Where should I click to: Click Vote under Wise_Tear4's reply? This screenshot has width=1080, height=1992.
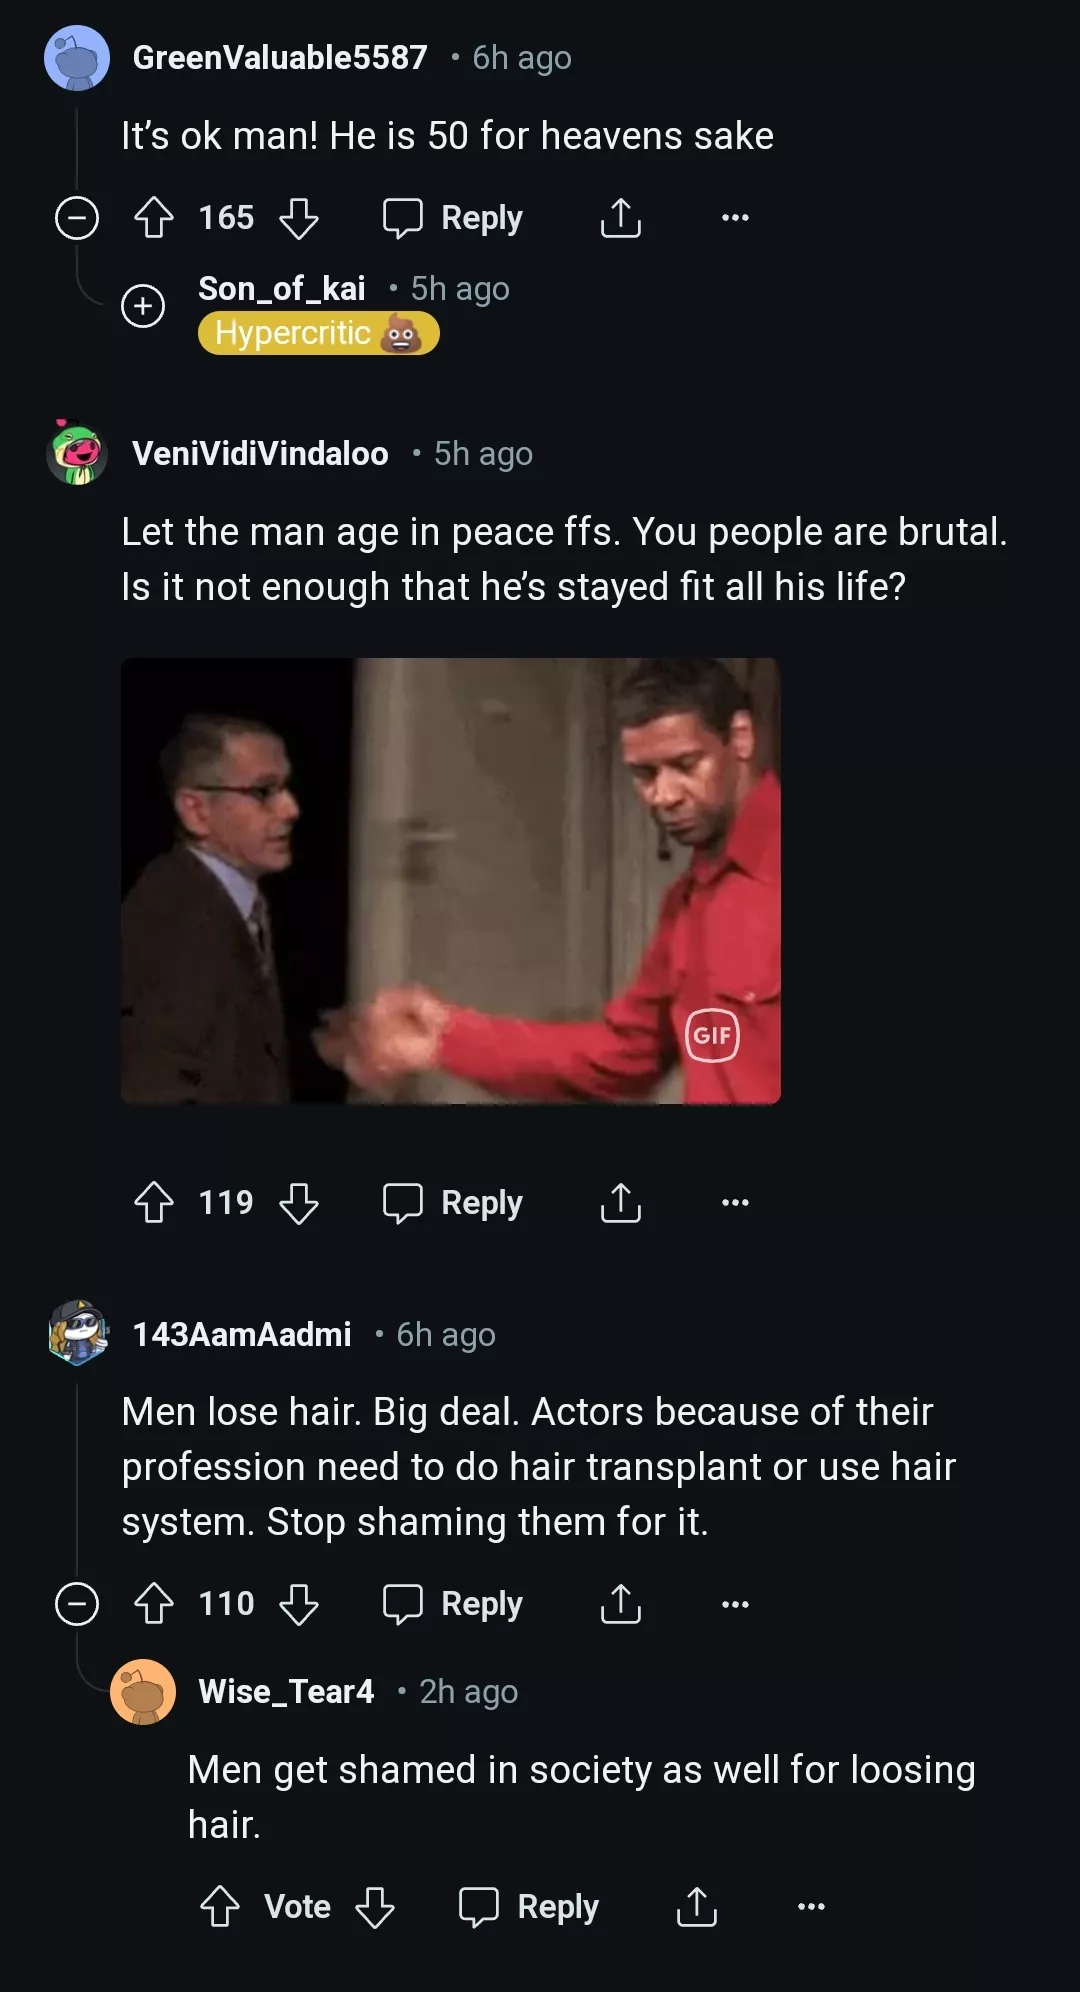click(296, 1906)
